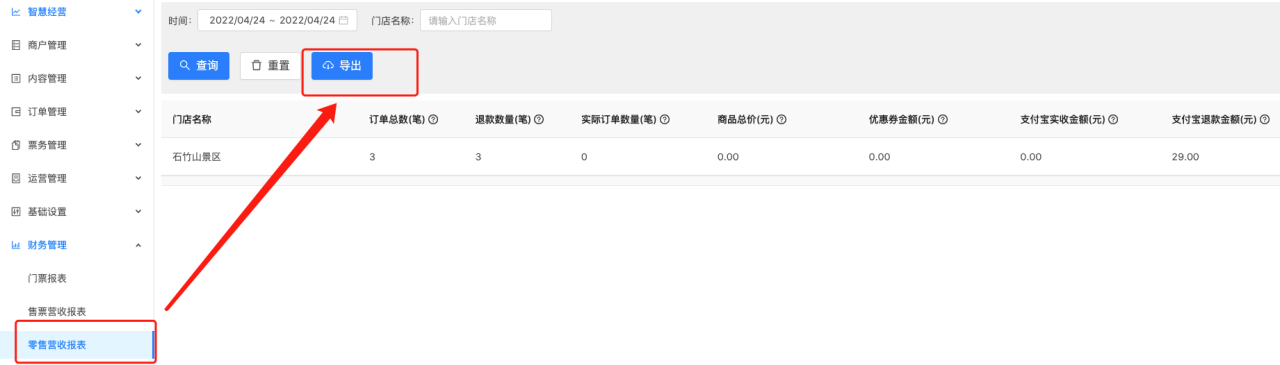Click the horizontal scrollbar below the table
Image resolution: width=1280 pixels, height=365 pixels.
point(720,180)
